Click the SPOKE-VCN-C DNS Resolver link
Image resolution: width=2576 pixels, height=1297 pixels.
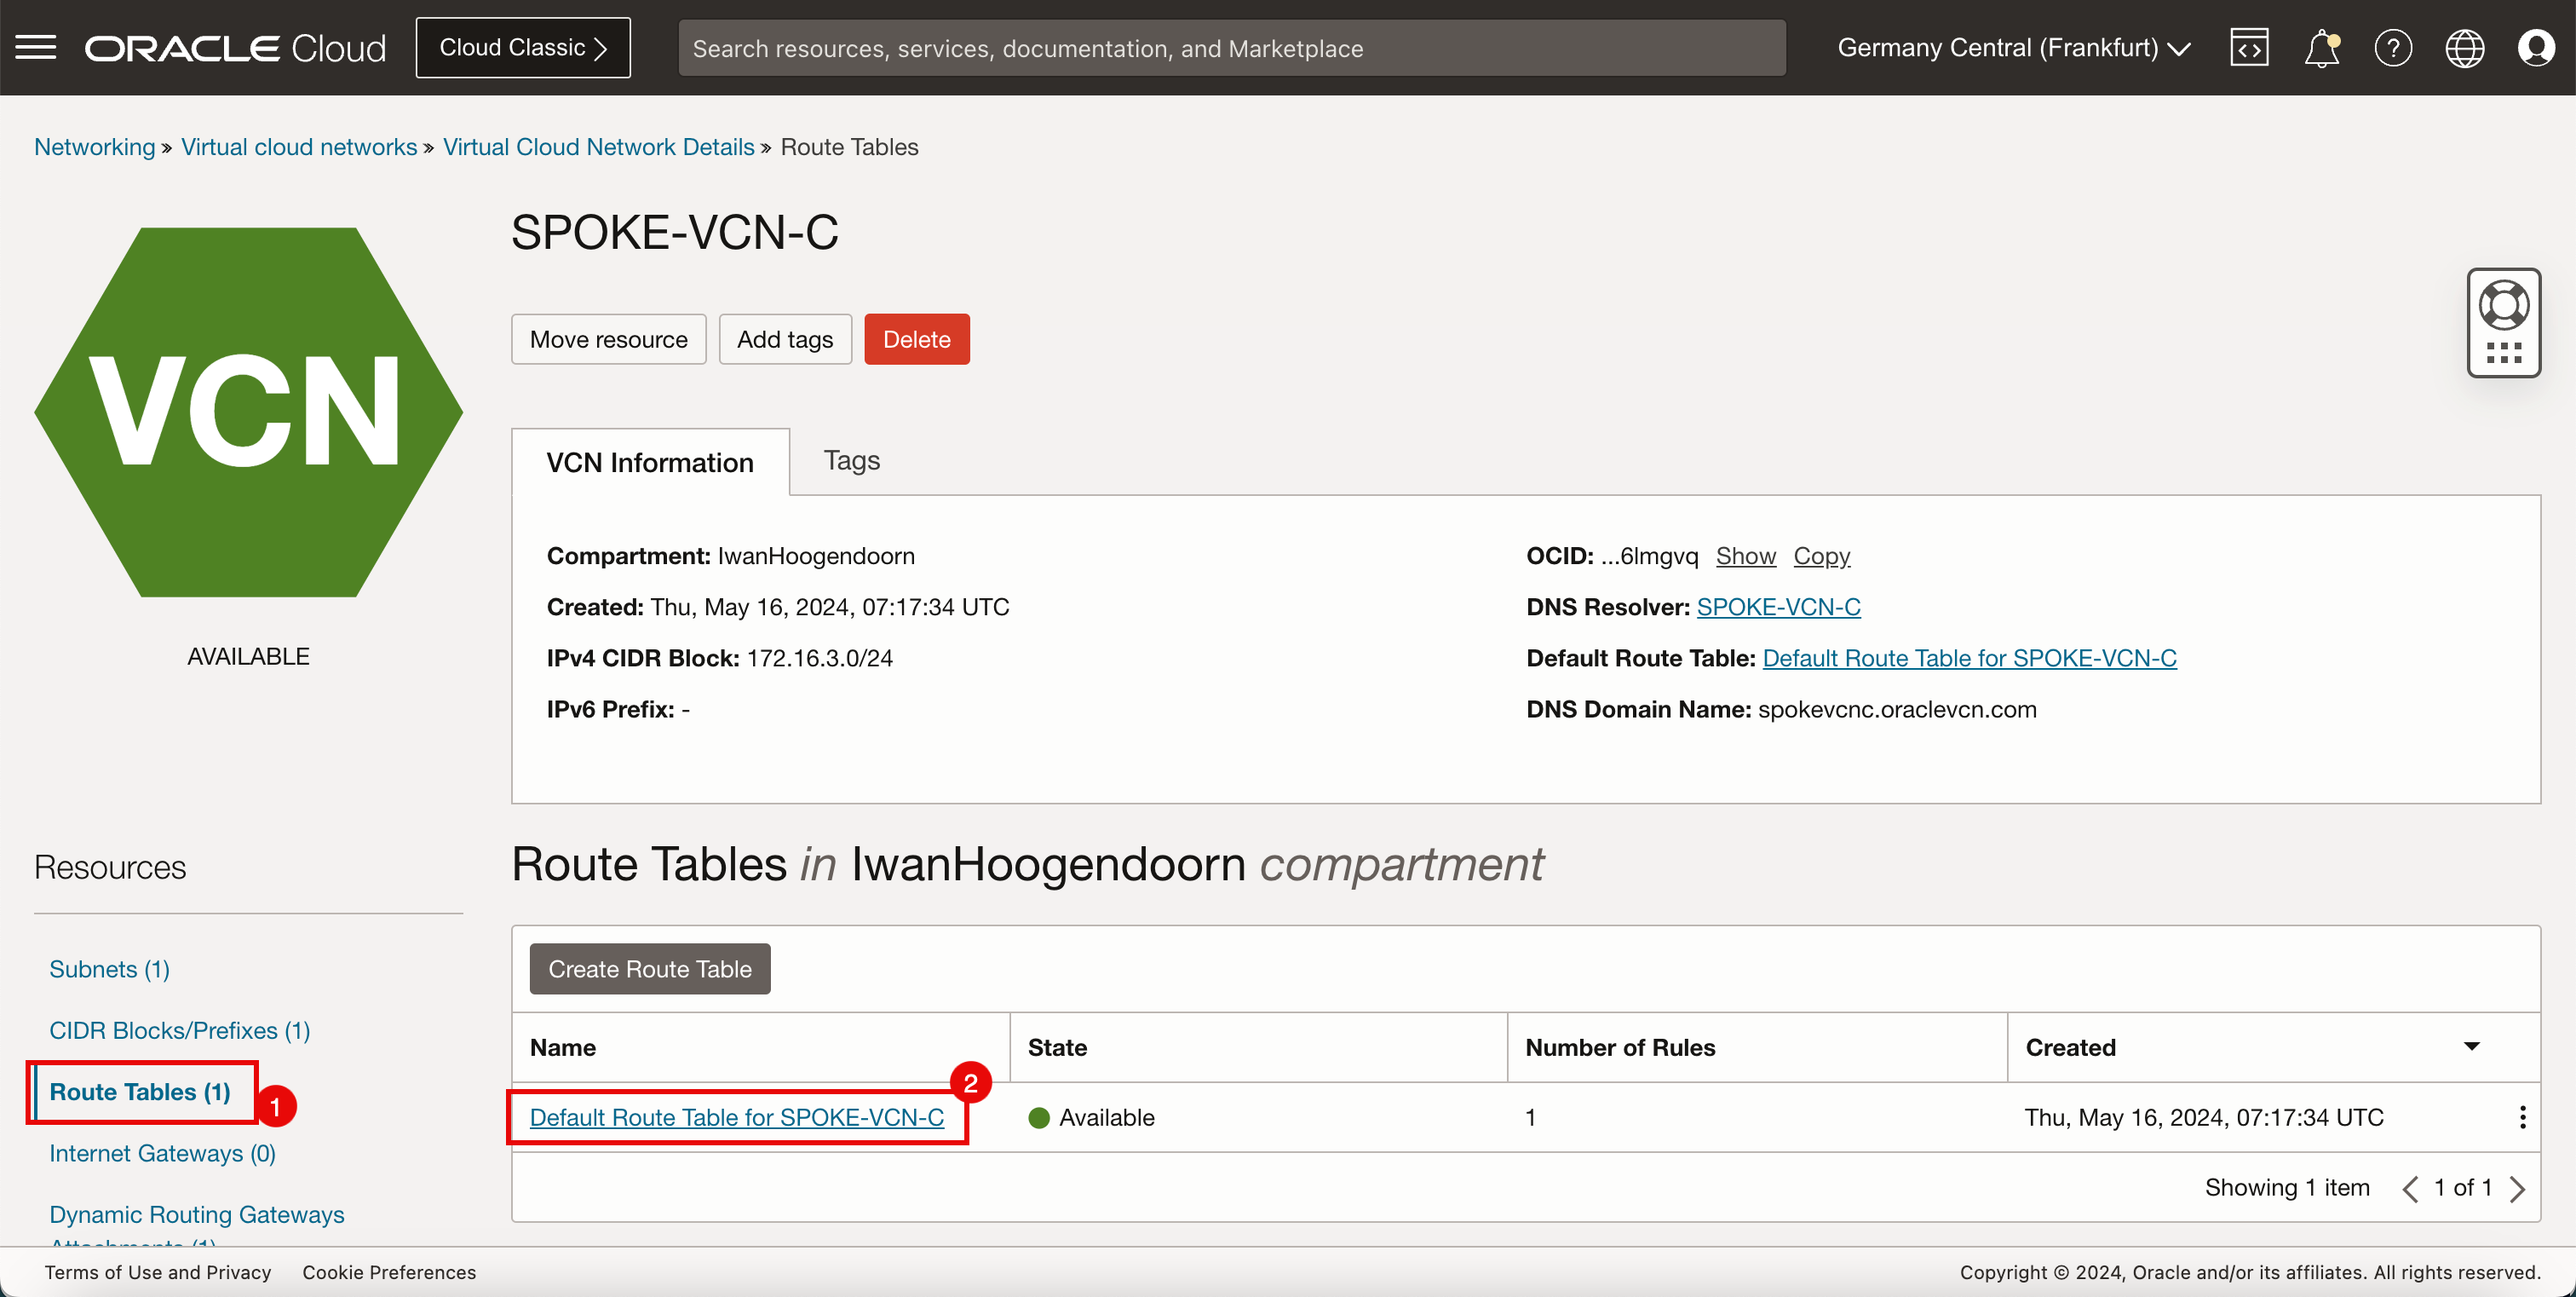click(x=1779, y=607)
